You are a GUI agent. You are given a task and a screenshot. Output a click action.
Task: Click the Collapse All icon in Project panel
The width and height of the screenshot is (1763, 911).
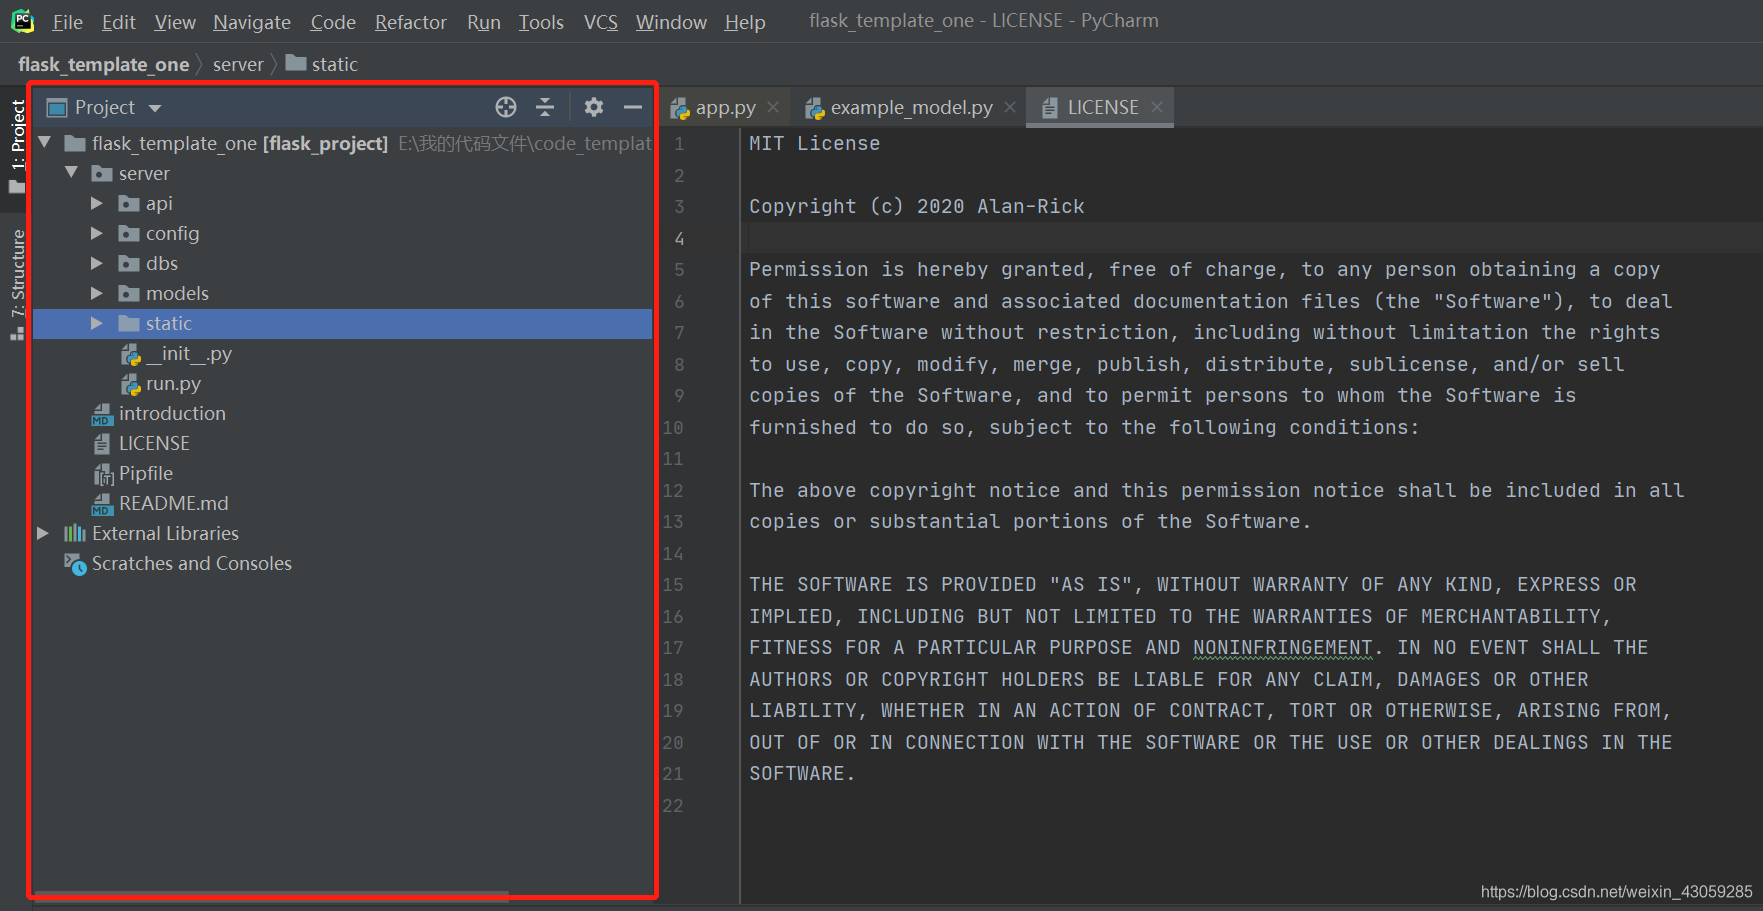click(545, 107)
